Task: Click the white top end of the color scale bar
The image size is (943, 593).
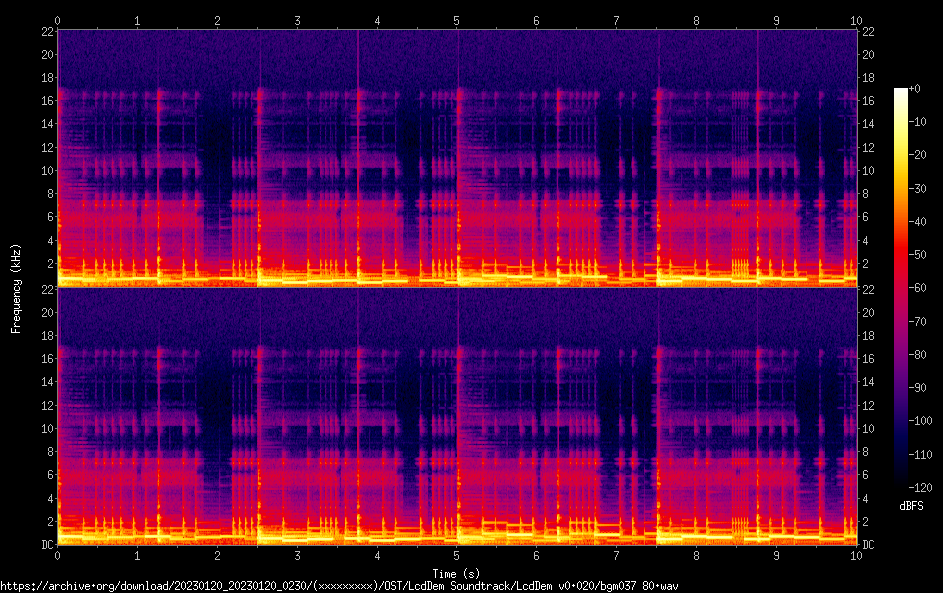Action: (901, 91)
